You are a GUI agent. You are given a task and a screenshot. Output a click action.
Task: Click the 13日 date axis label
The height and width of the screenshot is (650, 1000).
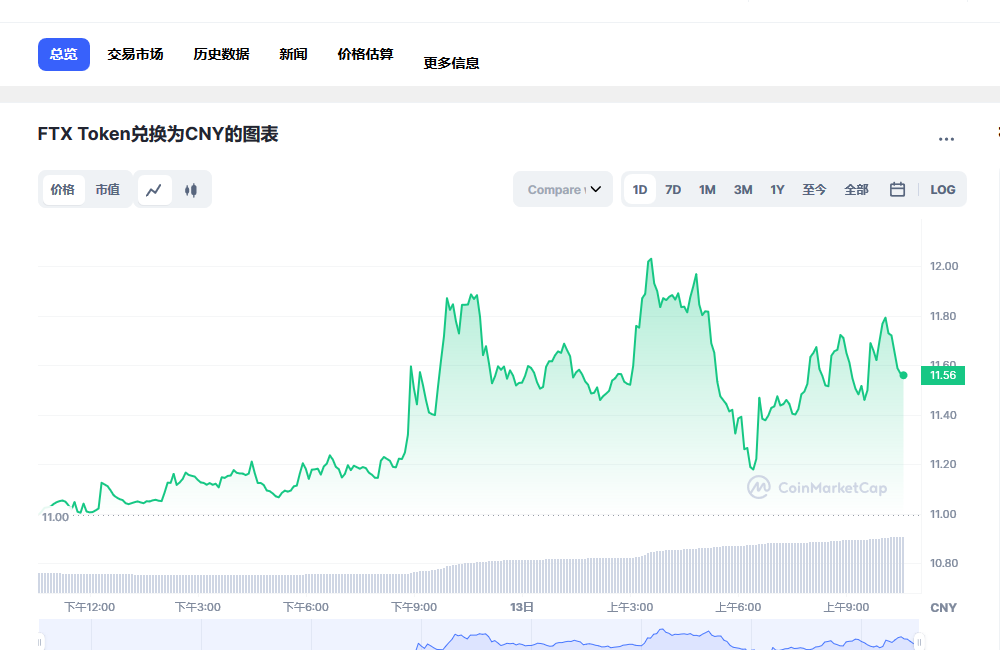tap(522, 607)
